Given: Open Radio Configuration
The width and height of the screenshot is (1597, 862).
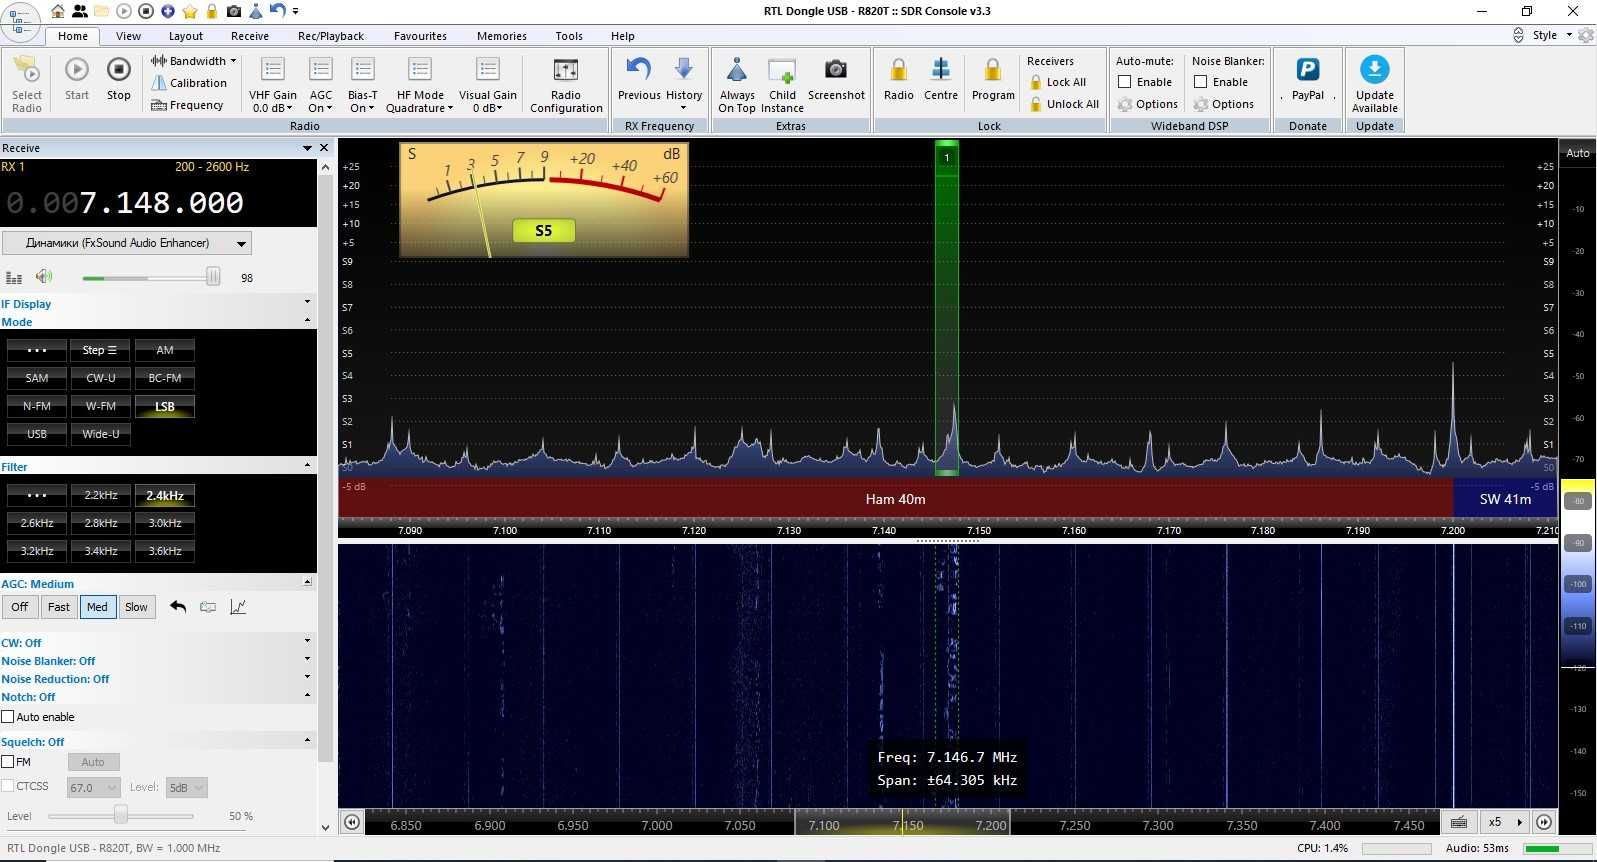Looking at the screenshot, I should tap(566, 84).
